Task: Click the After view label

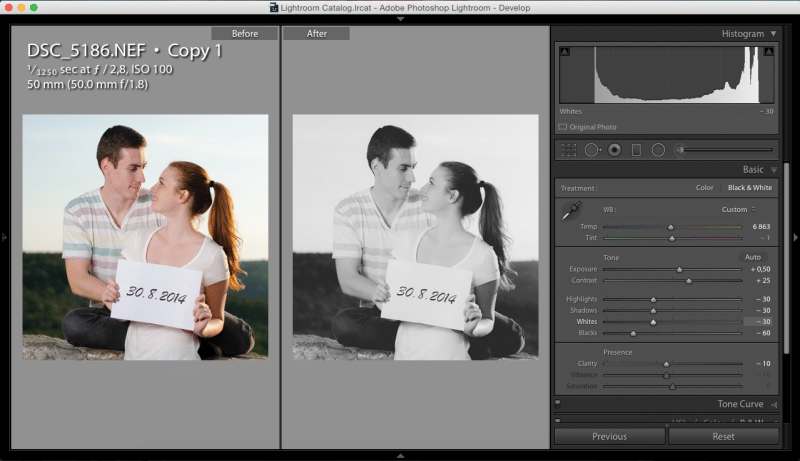Action: pyautogui.click(x=316, y=34)
